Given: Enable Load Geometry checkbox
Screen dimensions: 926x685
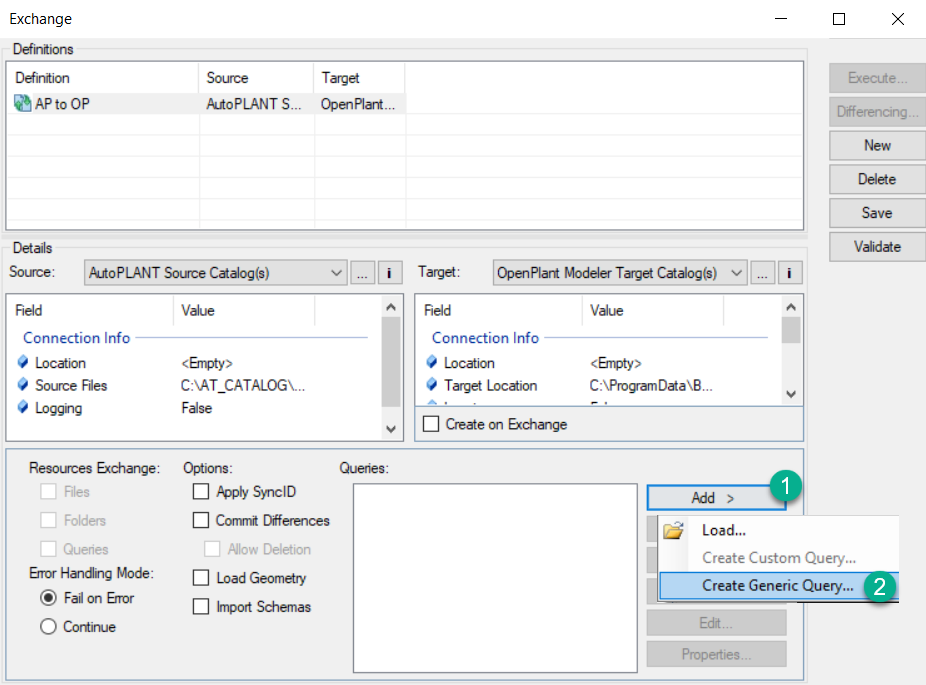Looking at the screenshot, I should click(x=201, y=578).
